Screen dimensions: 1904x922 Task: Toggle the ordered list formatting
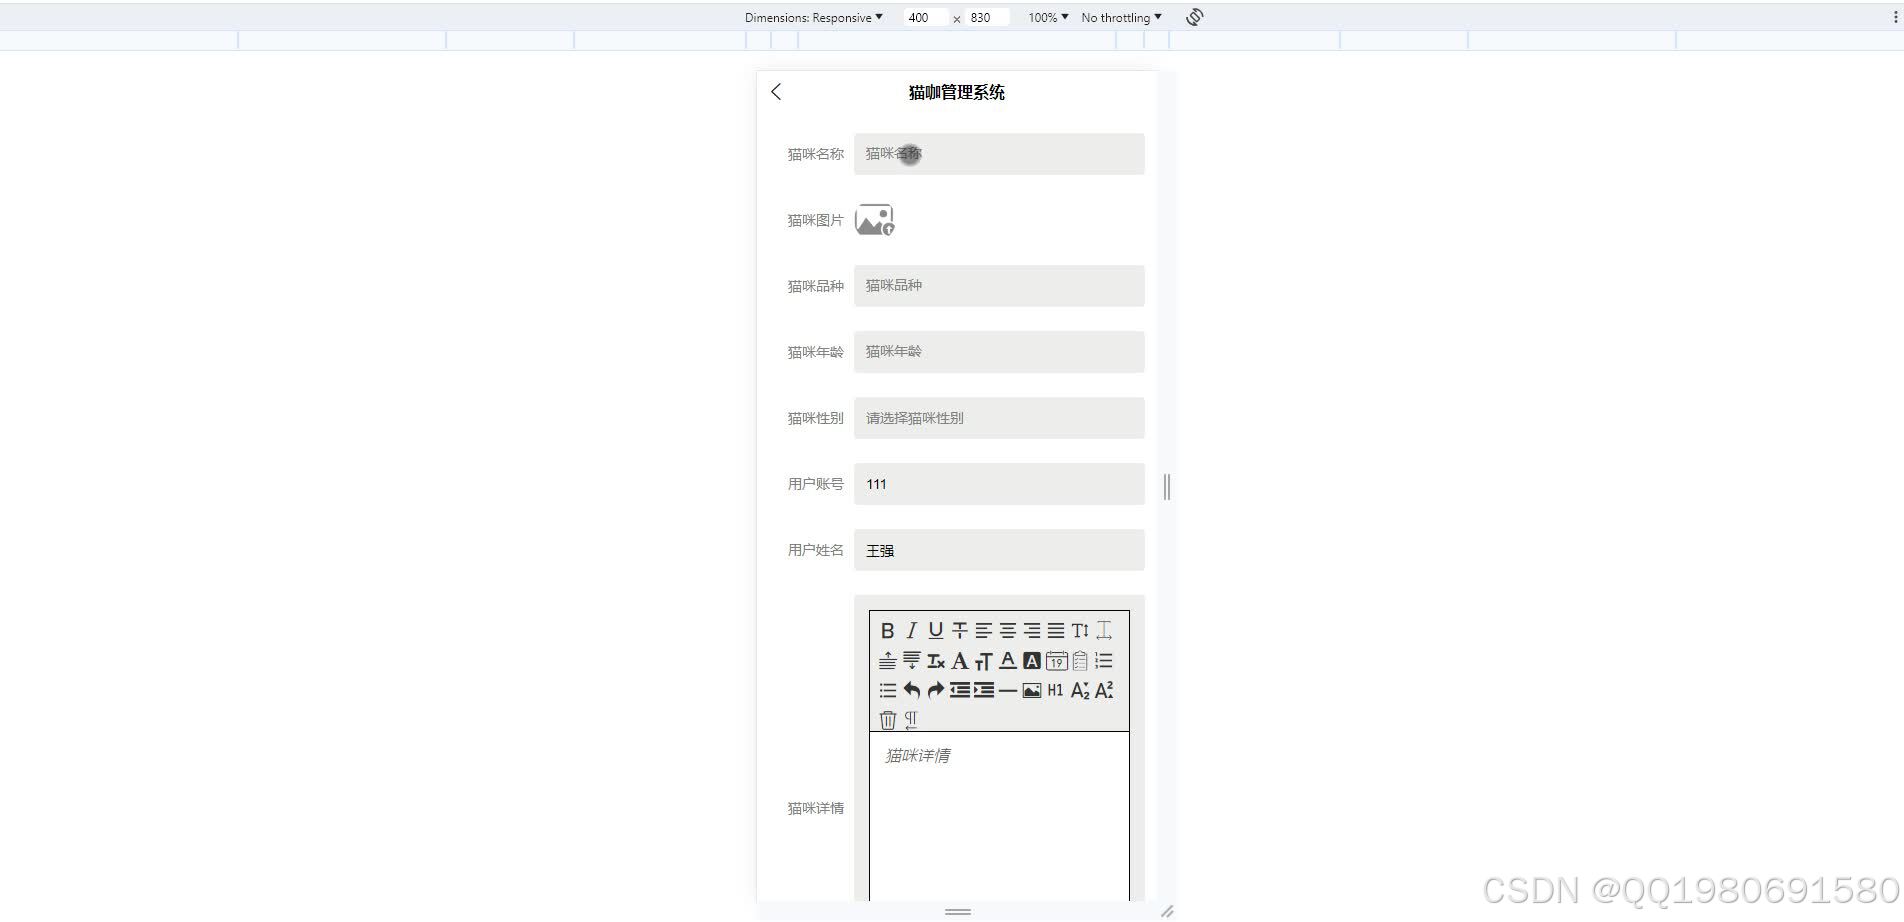[1104, 660]
